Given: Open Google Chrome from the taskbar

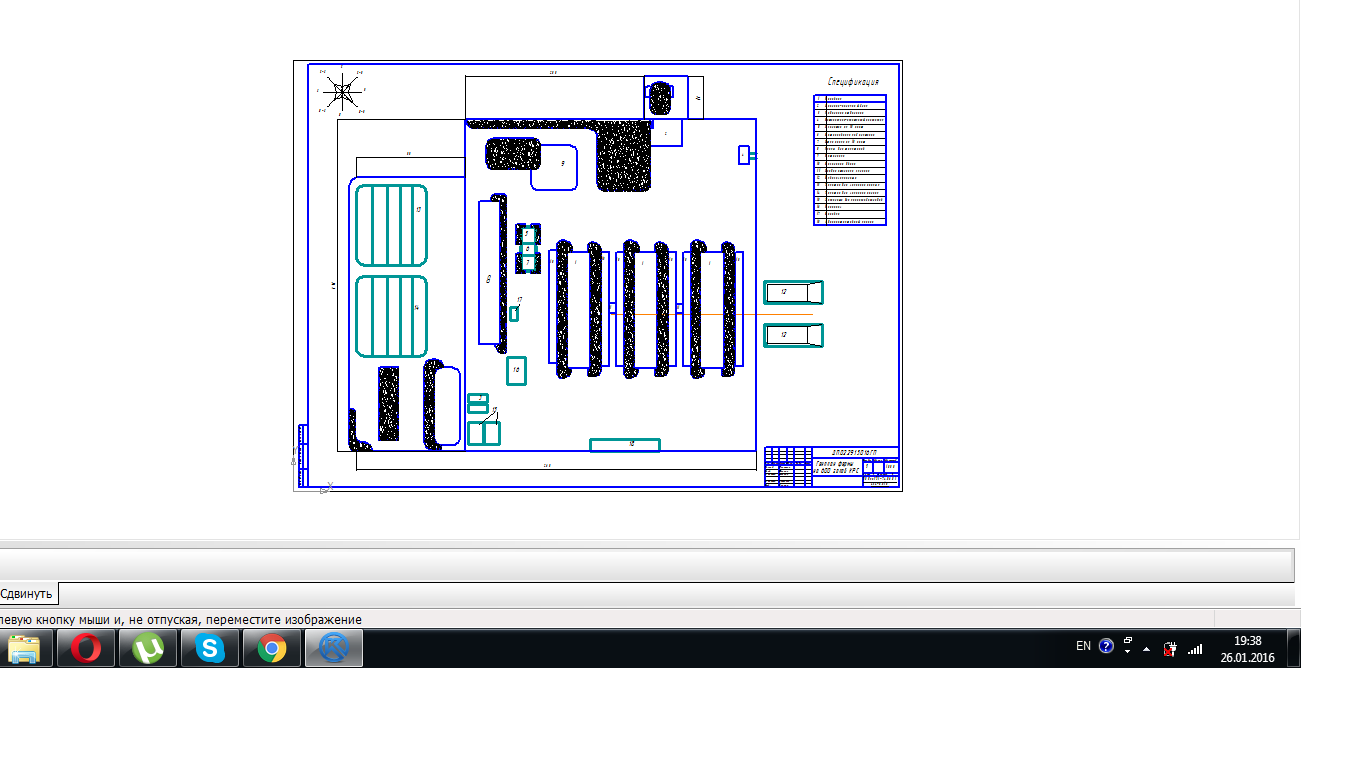Looking at the screenshot, I should click(x=272, y=648).
